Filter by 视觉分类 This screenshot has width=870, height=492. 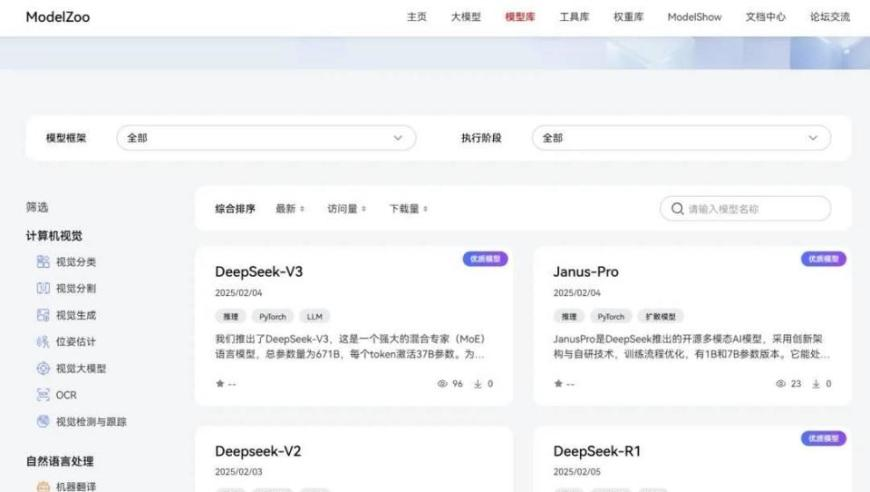click(76, 262)
